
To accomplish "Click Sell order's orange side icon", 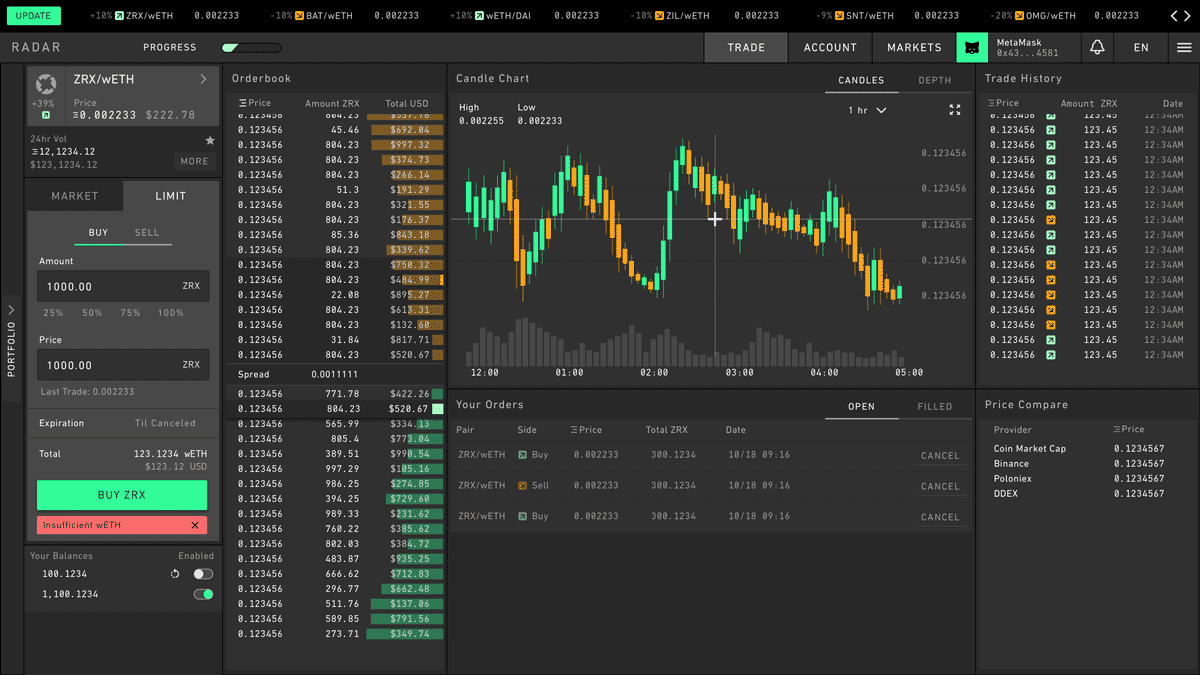I will (522, 486).
